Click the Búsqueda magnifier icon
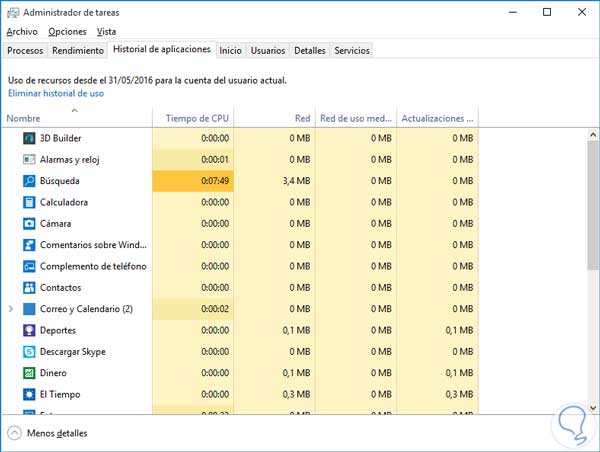Viewport: 600px width, 452px height. coord(29,181)
